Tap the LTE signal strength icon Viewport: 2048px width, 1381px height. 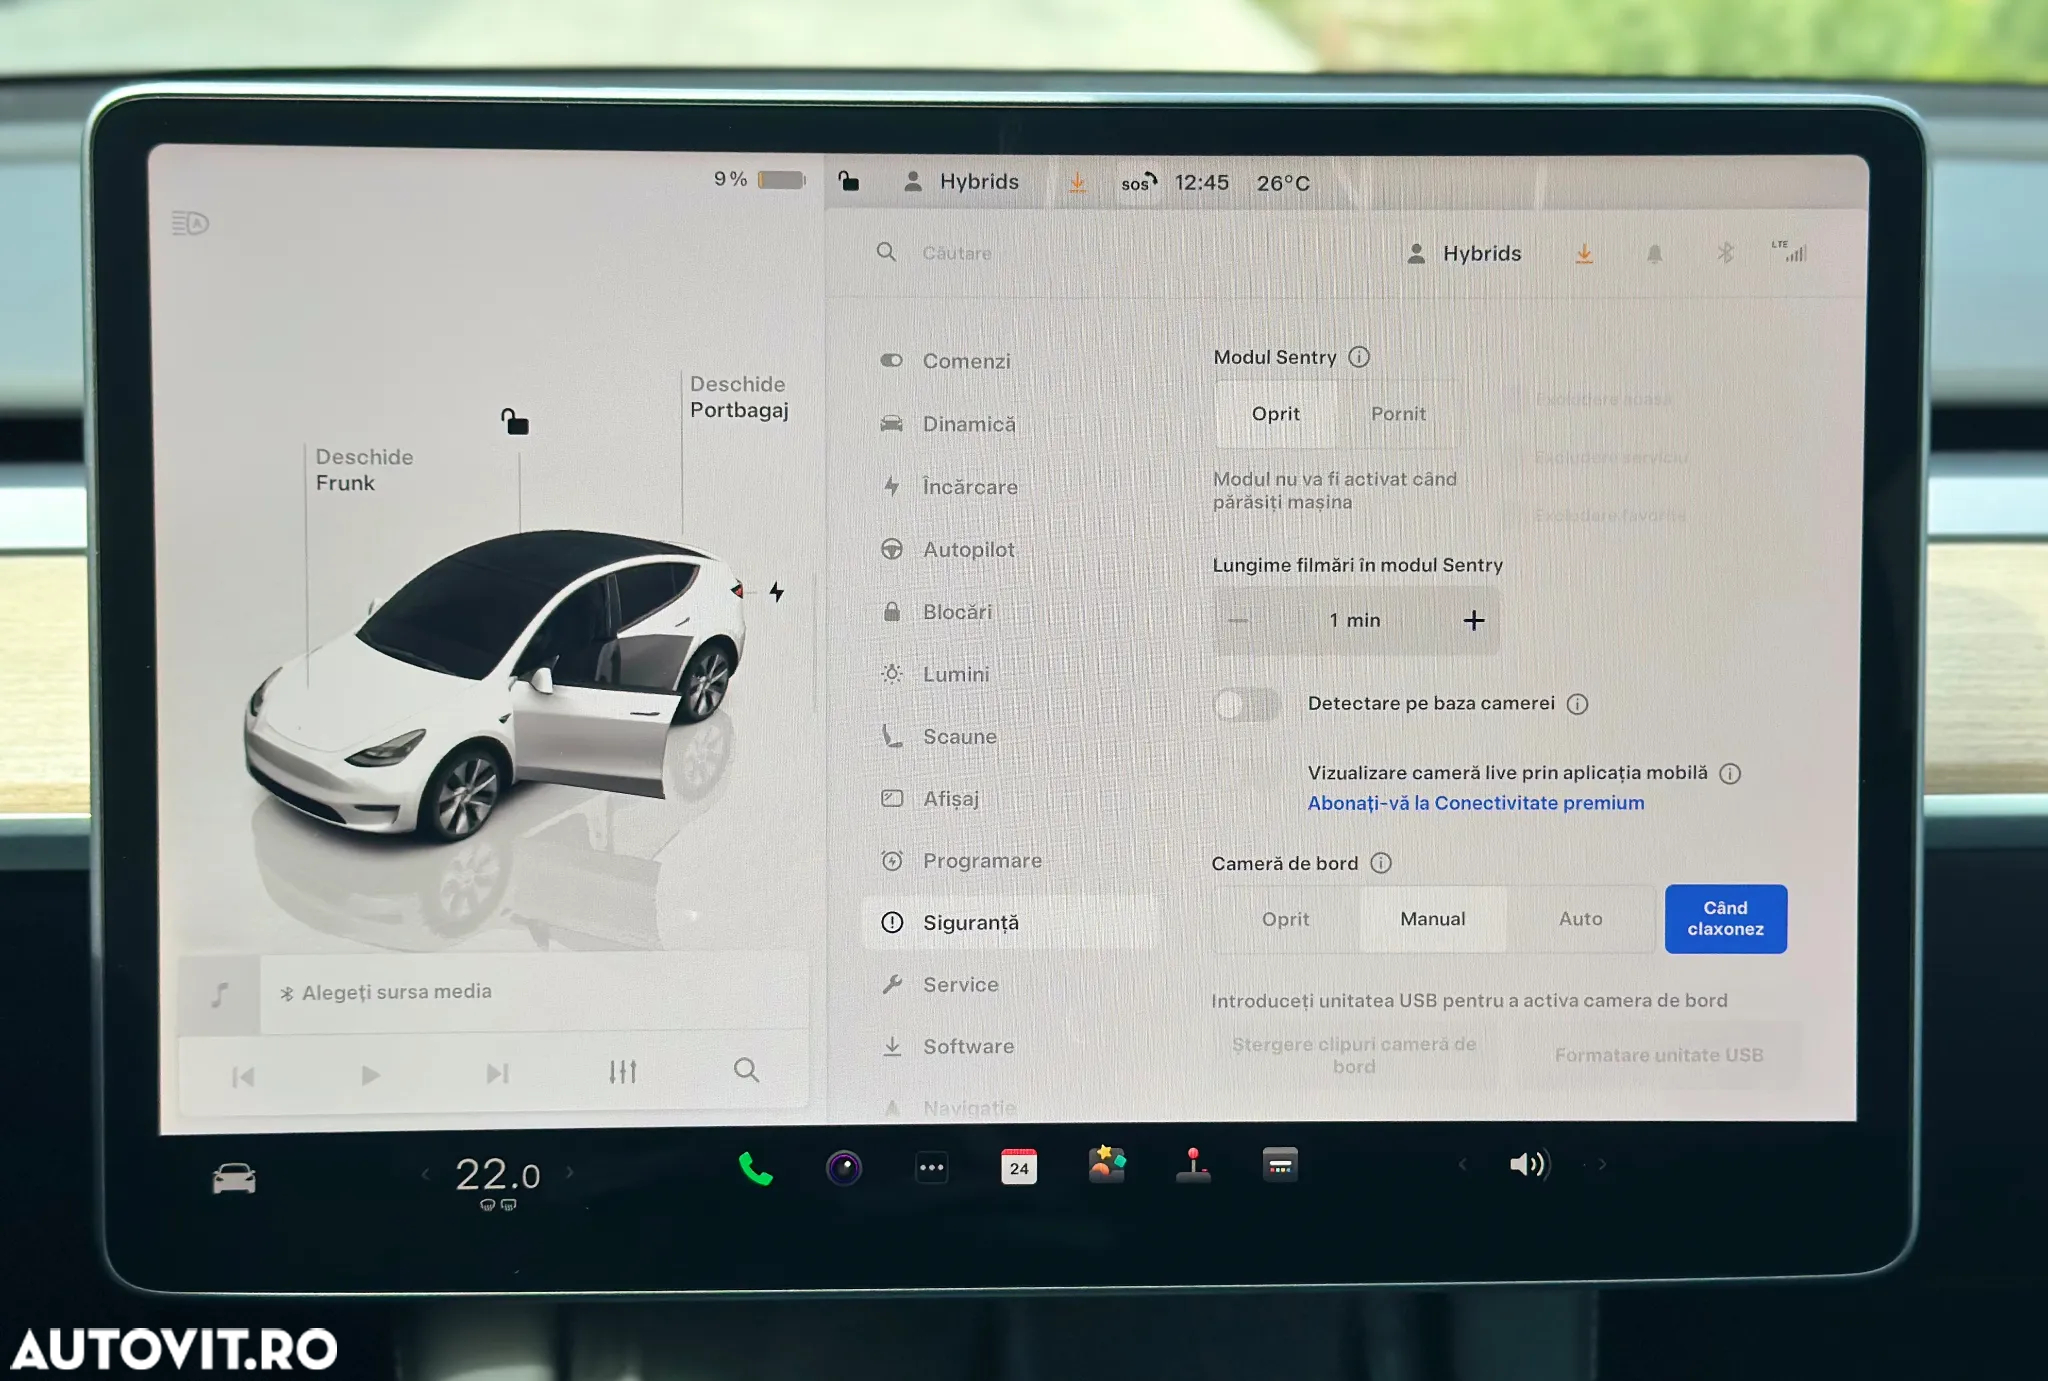[1789, 251]
